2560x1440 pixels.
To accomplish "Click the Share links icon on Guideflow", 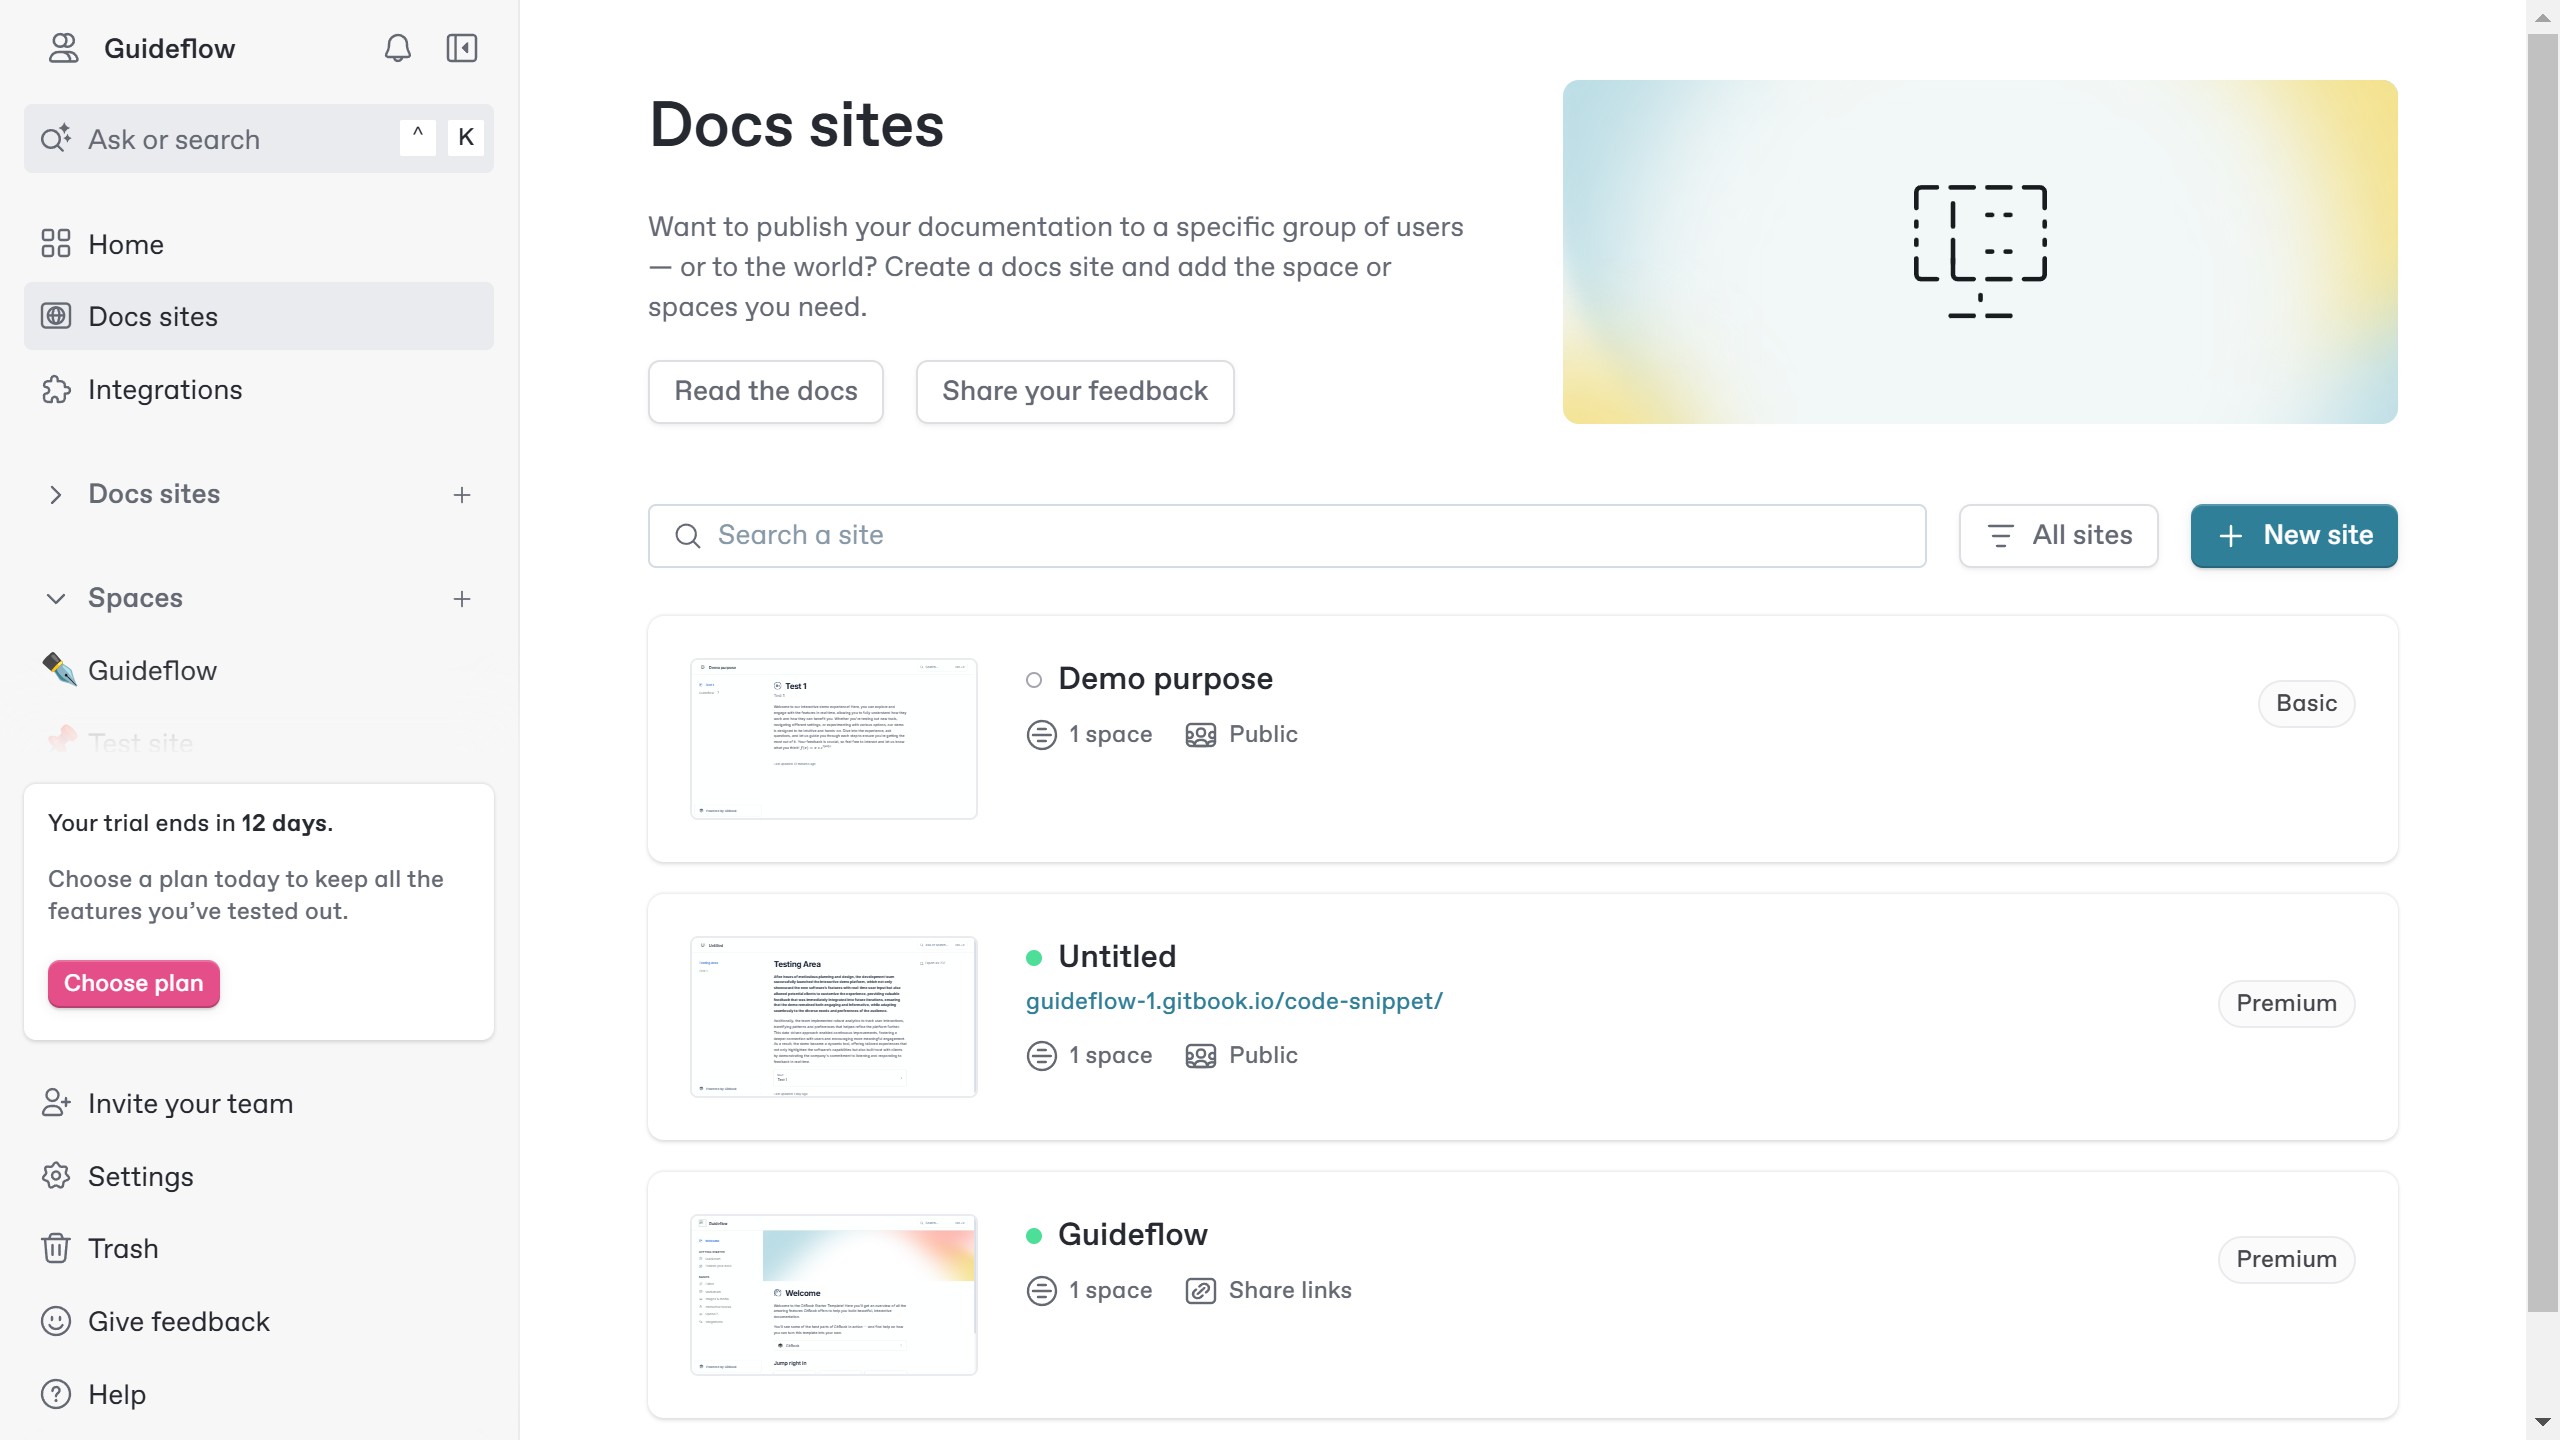I will pyautogui.click(x=1201, y=1291).
